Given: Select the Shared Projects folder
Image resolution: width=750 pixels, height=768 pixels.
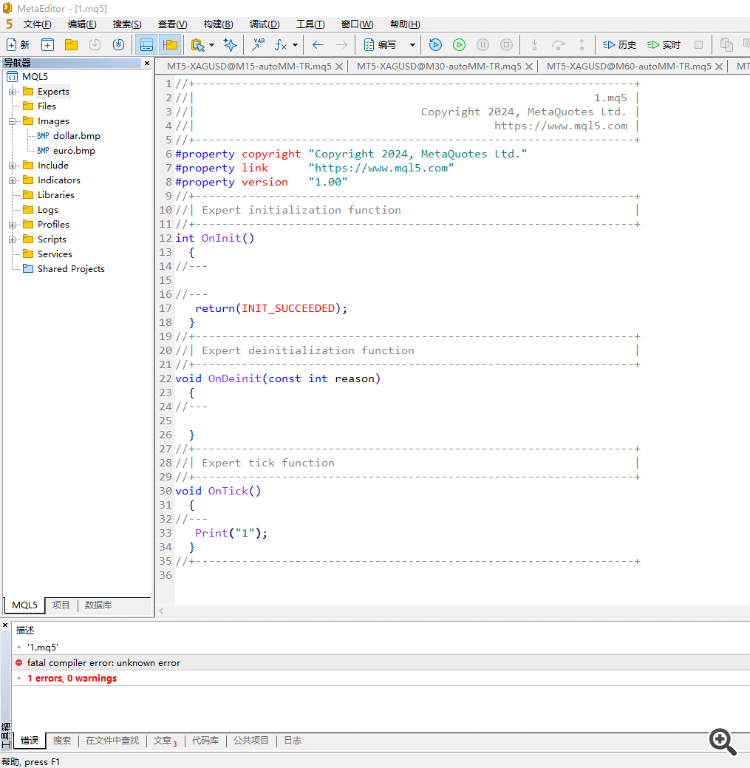Looking at the screenshot, I should tap(64, 268).
